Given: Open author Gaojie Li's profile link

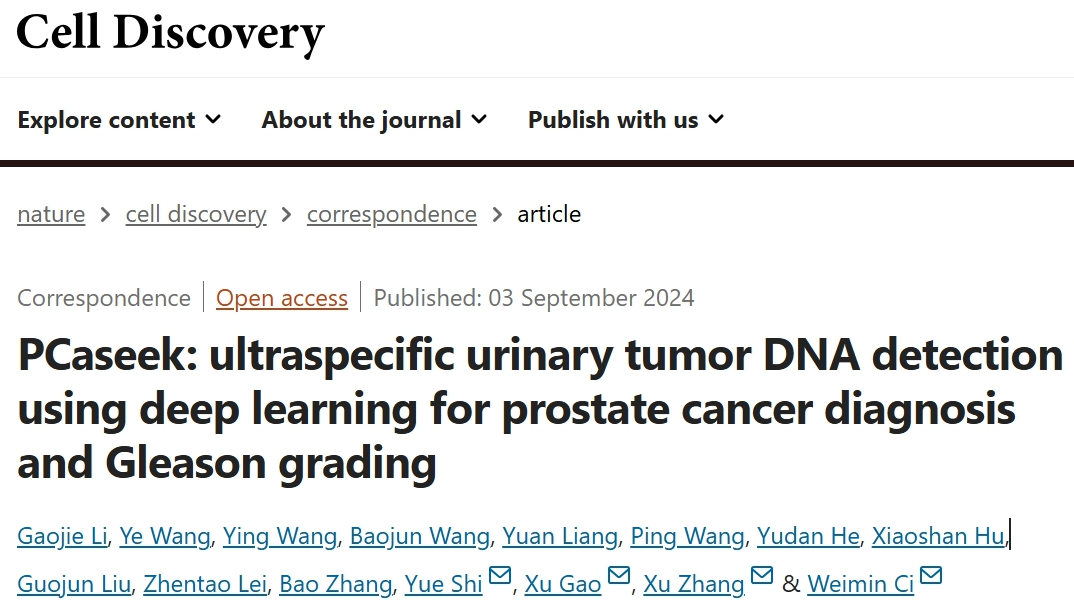Looking at the screenshot, I should point(62,536).
